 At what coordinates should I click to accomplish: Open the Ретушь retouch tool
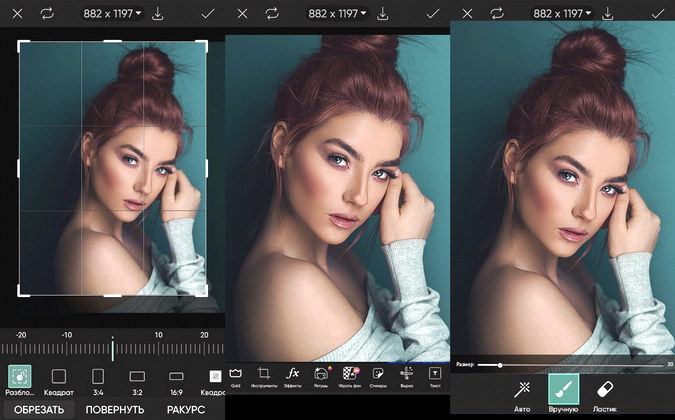(321, 377)
